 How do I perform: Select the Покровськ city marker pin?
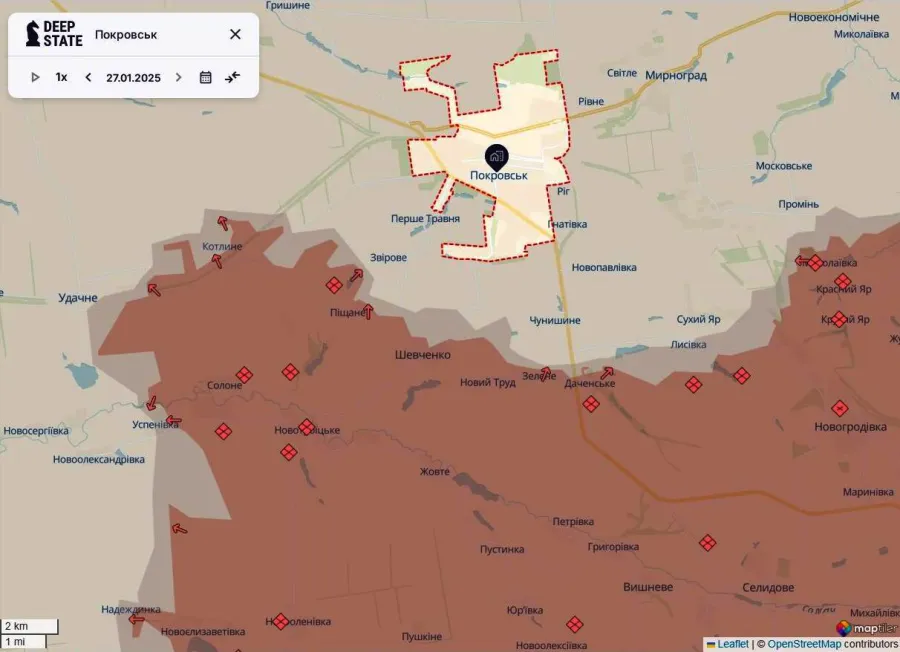pos(496,157)
